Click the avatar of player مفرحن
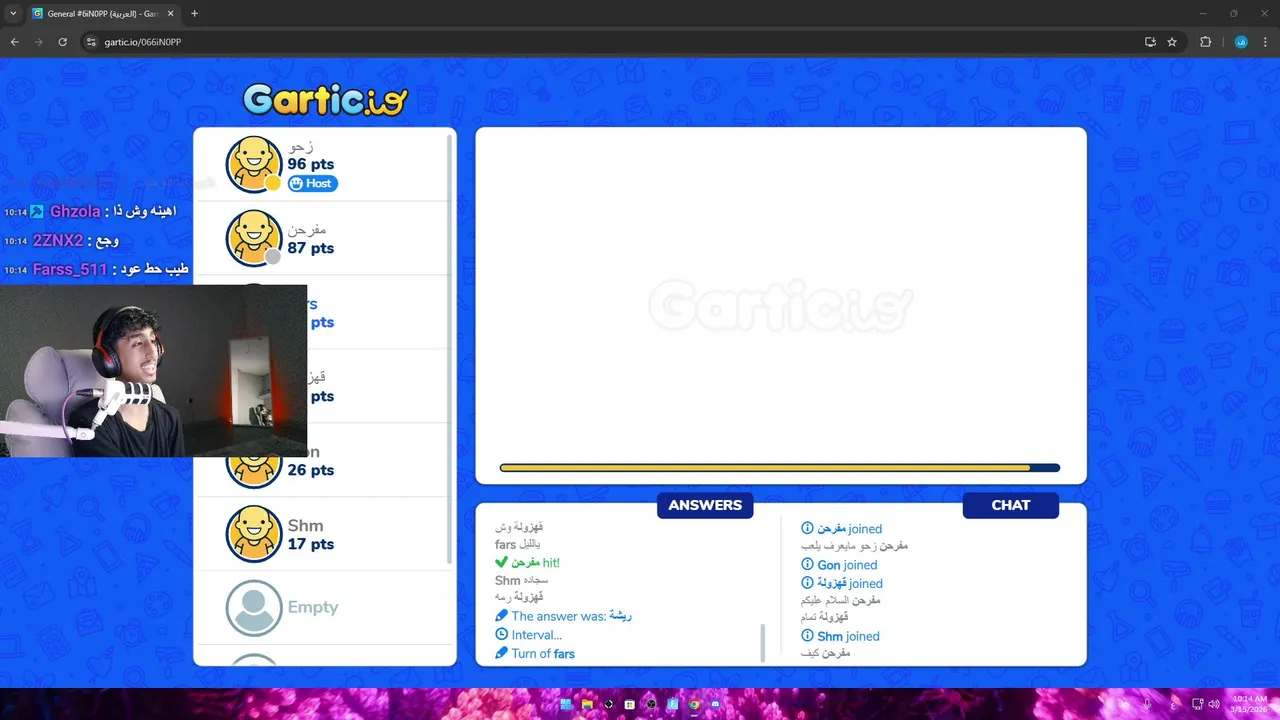This screenshot has width=1280, height=720. pyautogui.click(x=254, y=238)
